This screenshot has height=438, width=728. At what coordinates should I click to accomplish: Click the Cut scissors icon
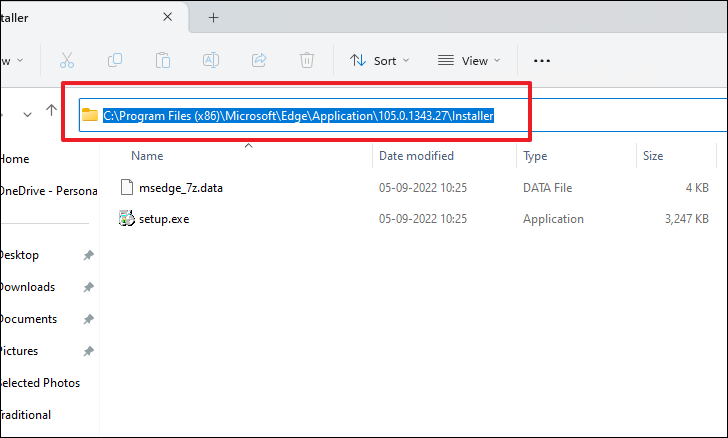[67, 60]
